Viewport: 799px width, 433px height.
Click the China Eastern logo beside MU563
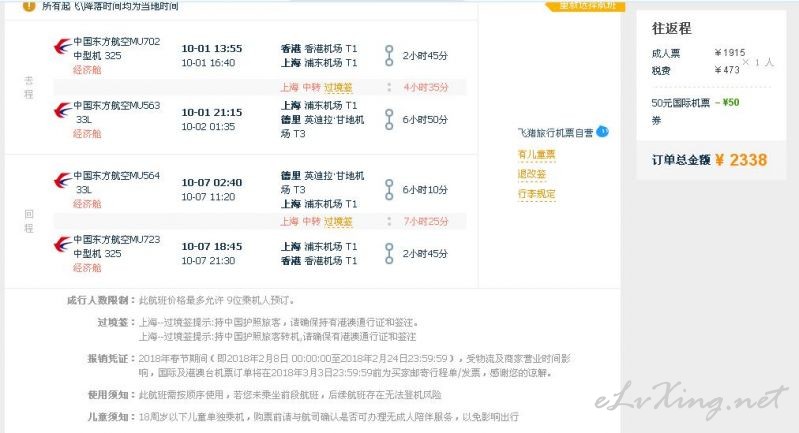click(62, 111)
